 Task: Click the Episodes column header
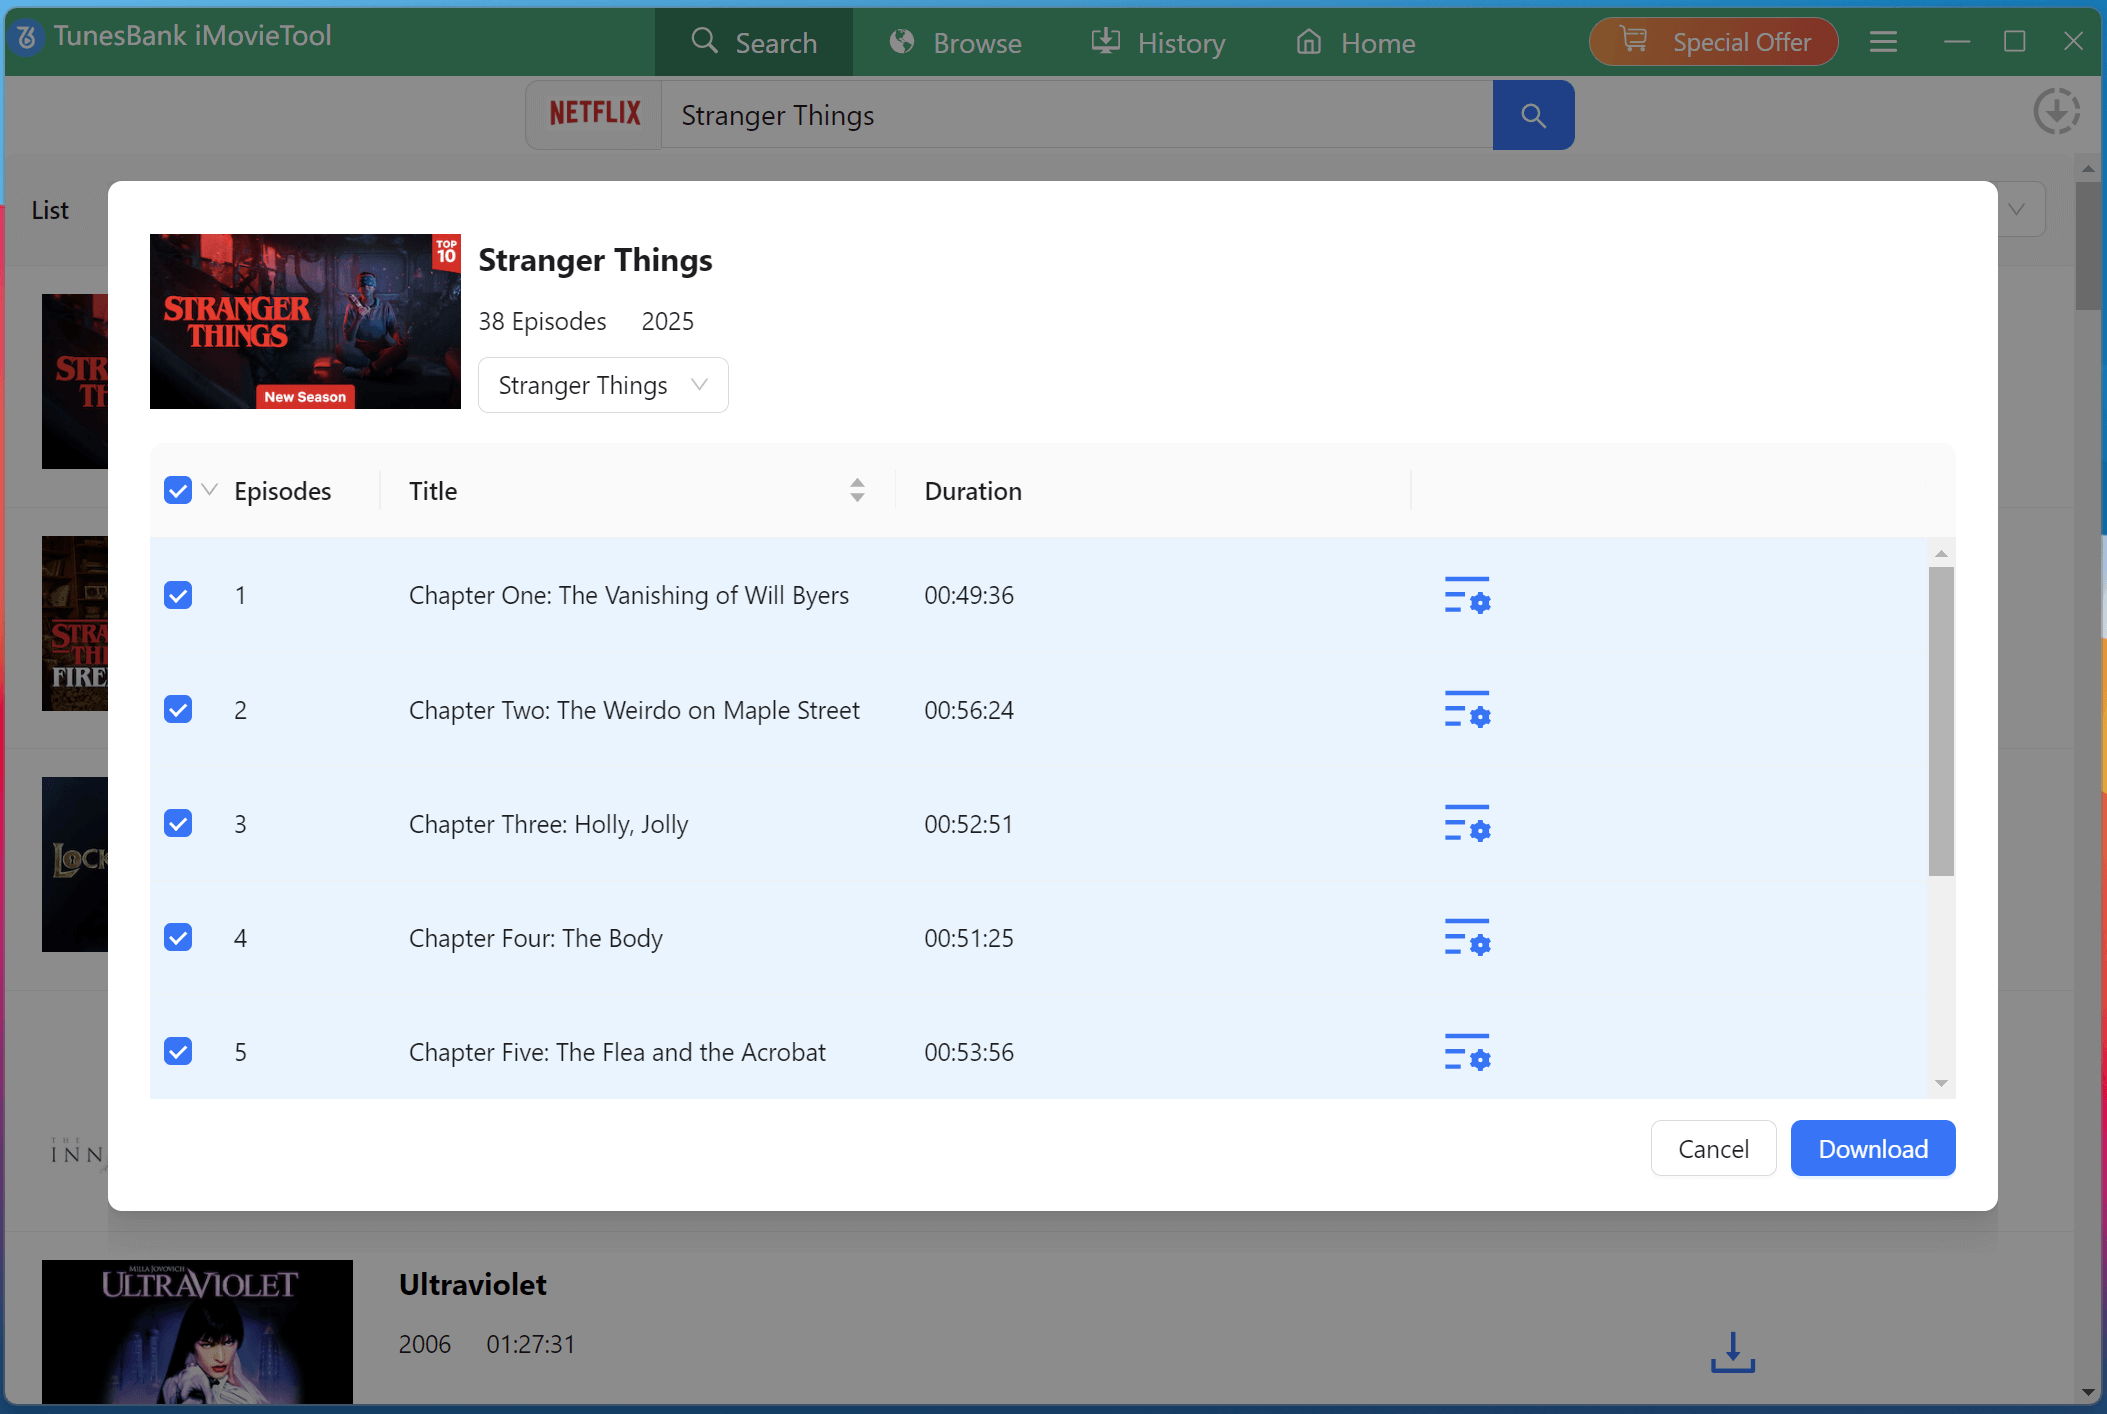[x=283, y=490]
